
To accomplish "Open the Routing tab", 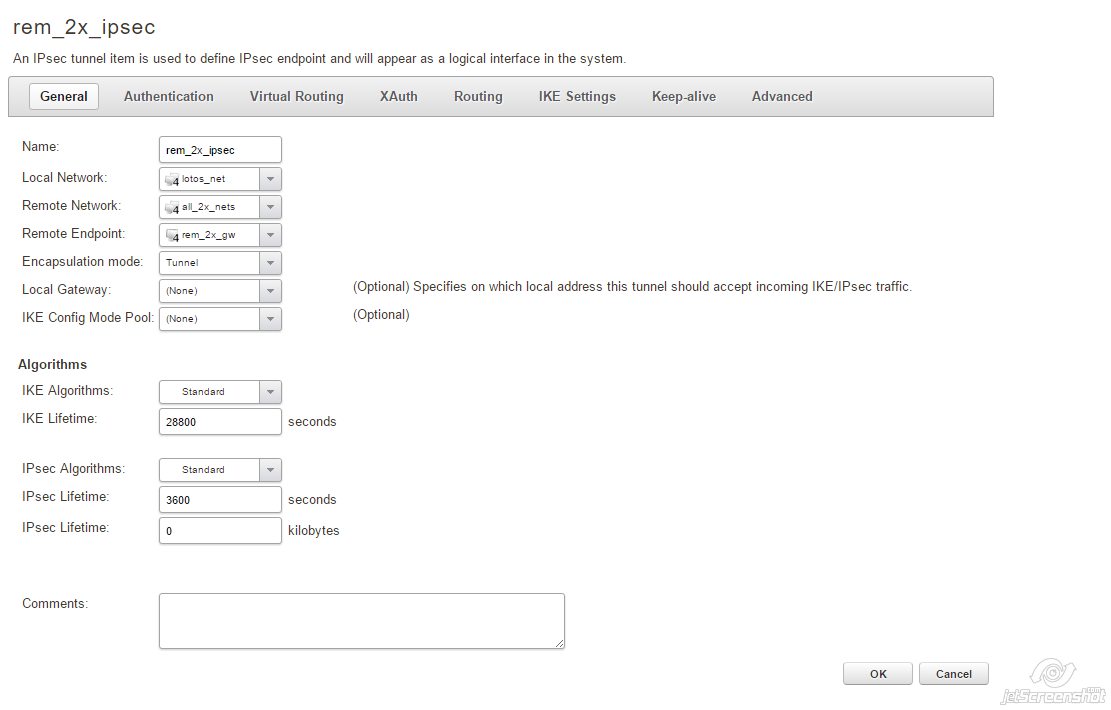I will (x=478, y=96).
